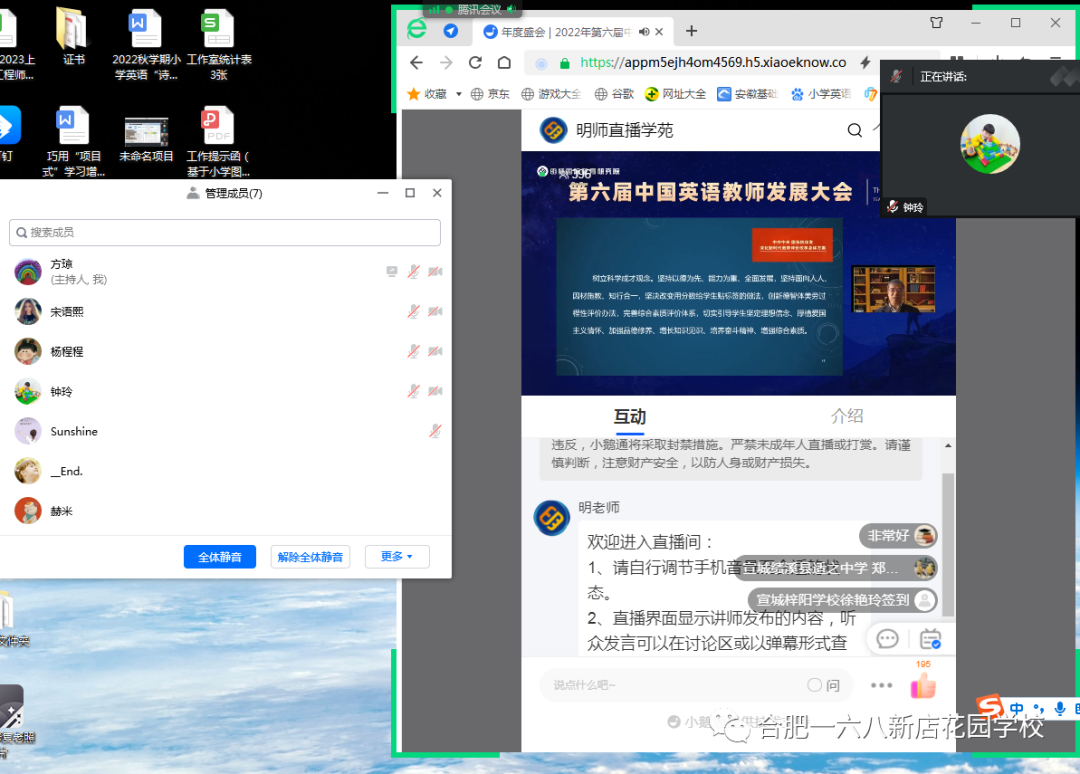Search within 明师直播学苑 page
This screenshot has width=1080, height=774.
point(855,130)
